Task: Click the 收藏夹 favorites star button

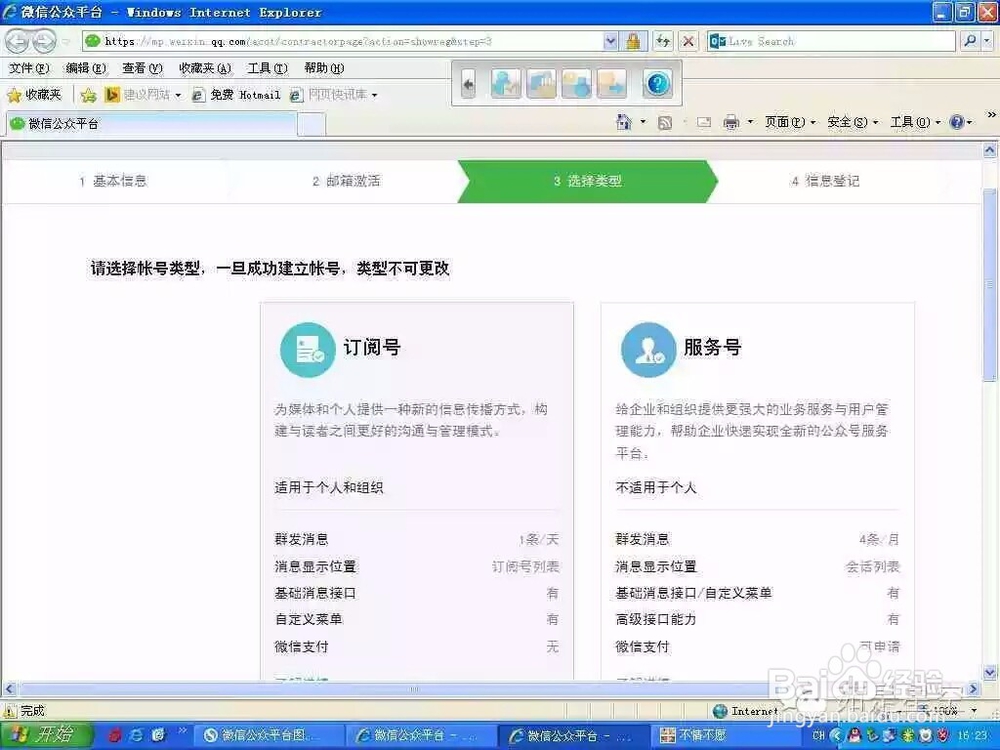Action: 34,95
